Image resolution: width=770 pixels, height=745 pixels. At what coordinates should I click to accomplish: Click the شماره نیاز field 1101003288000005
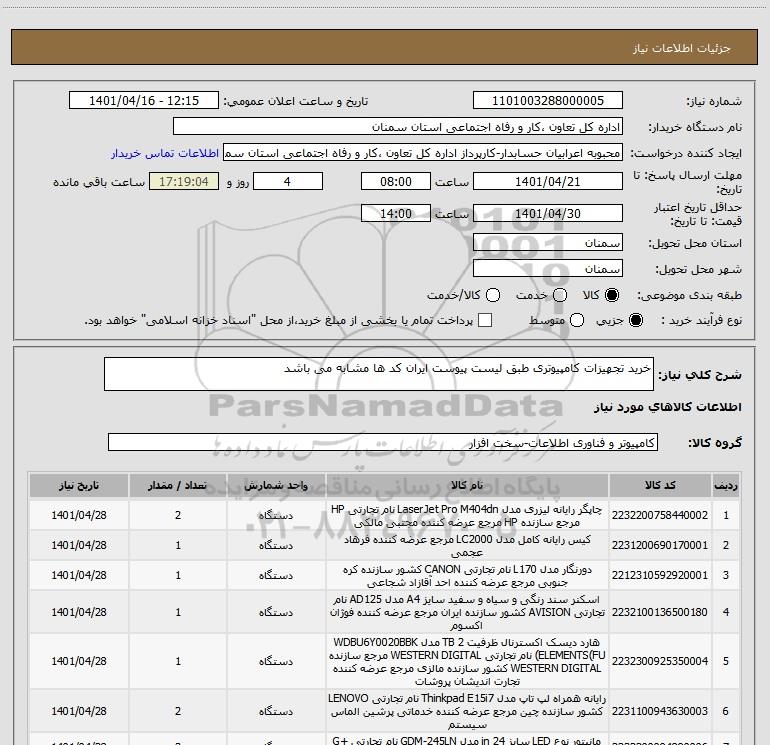pos(548,101)
